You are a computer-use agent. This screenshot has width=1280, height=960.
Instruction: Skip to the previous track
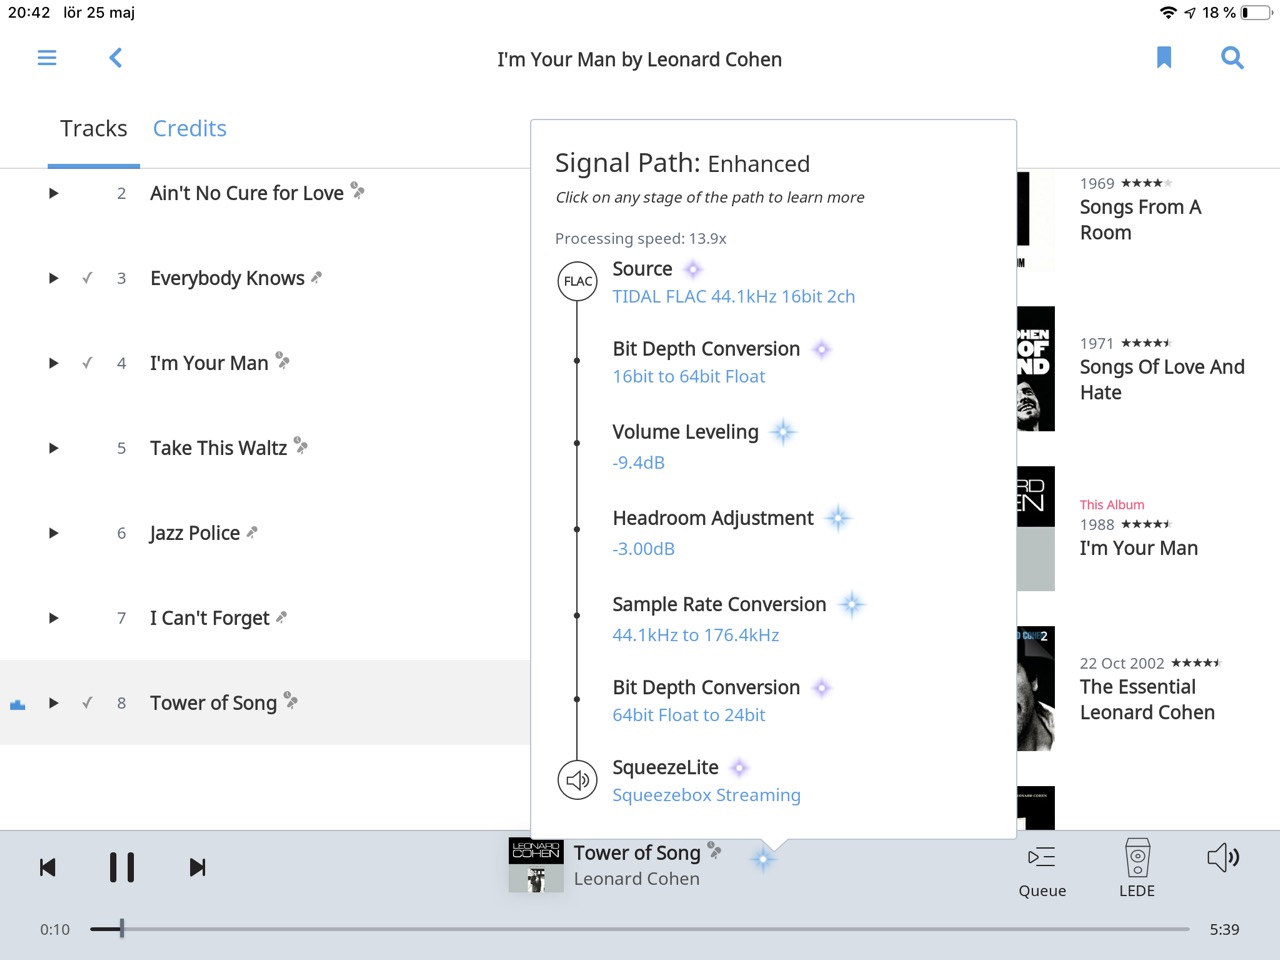point(47,867)
